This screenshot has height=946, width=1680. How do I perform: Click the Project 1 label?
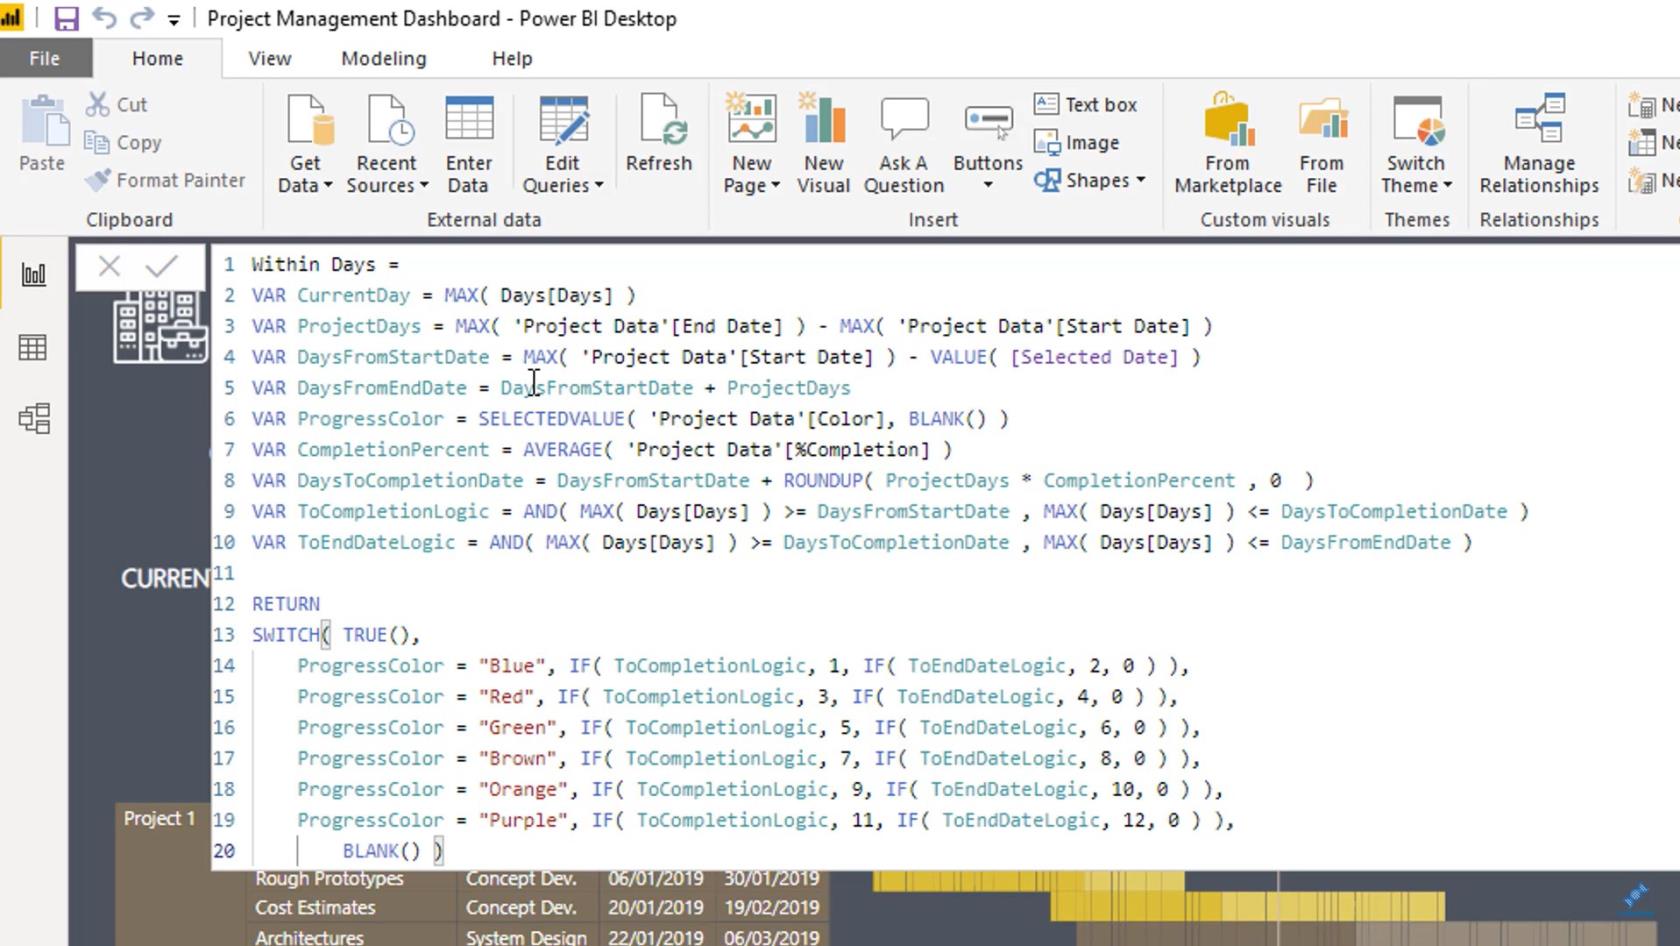(x=159, y=818)
